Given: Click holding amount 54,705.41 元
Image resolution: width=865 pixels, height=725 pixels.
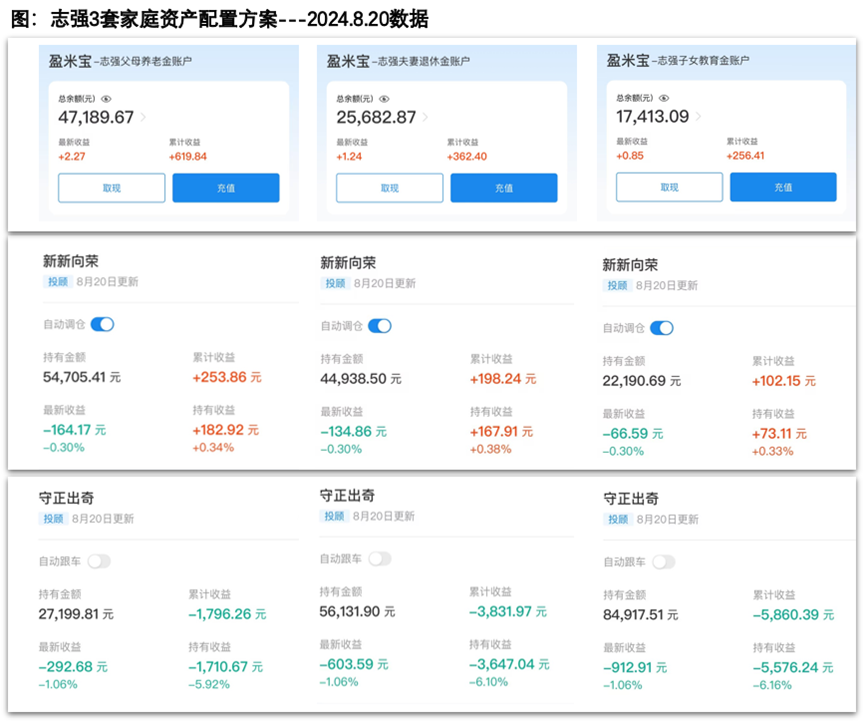Looking at the screenshot, I should 82,377.
